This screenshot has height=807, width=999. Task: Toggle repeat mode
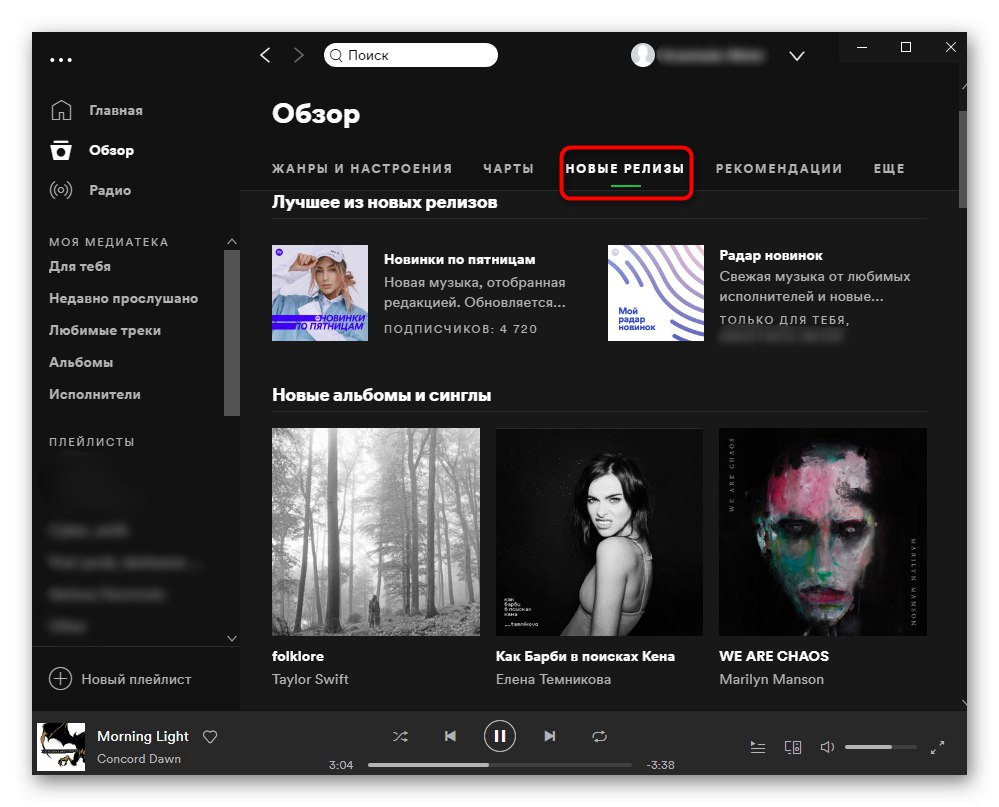[x=600, y=736]
